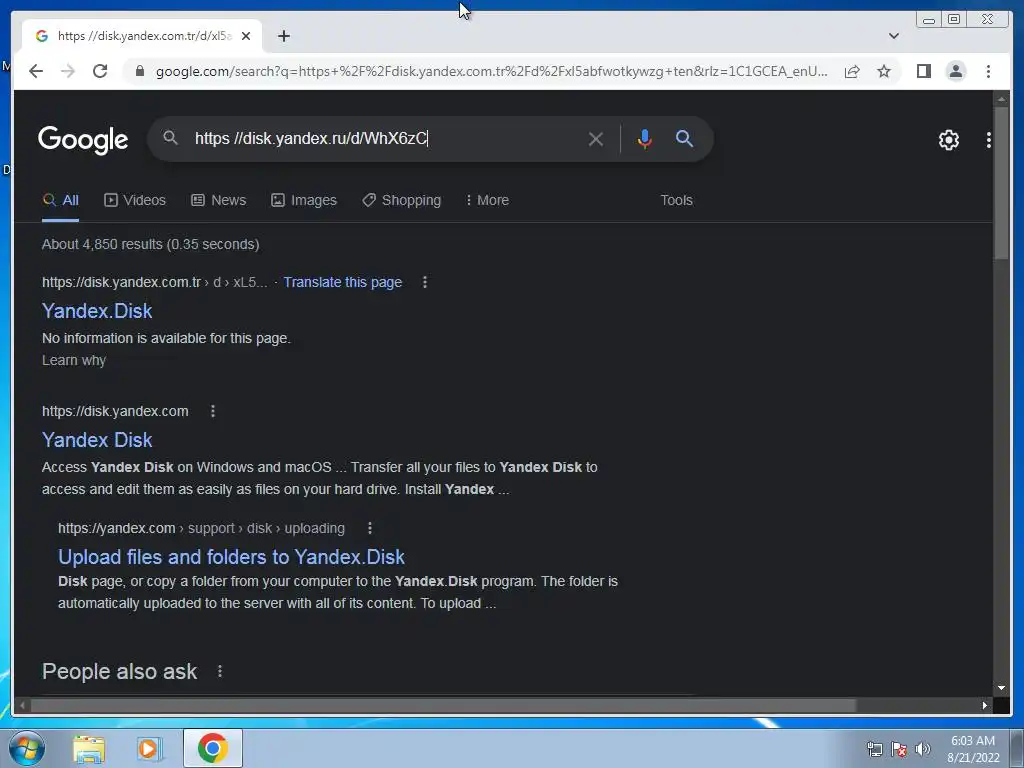Open the Google apps dots next to the gear
The height and width of the screenshot is (768, 1024).
click(989, 140)
